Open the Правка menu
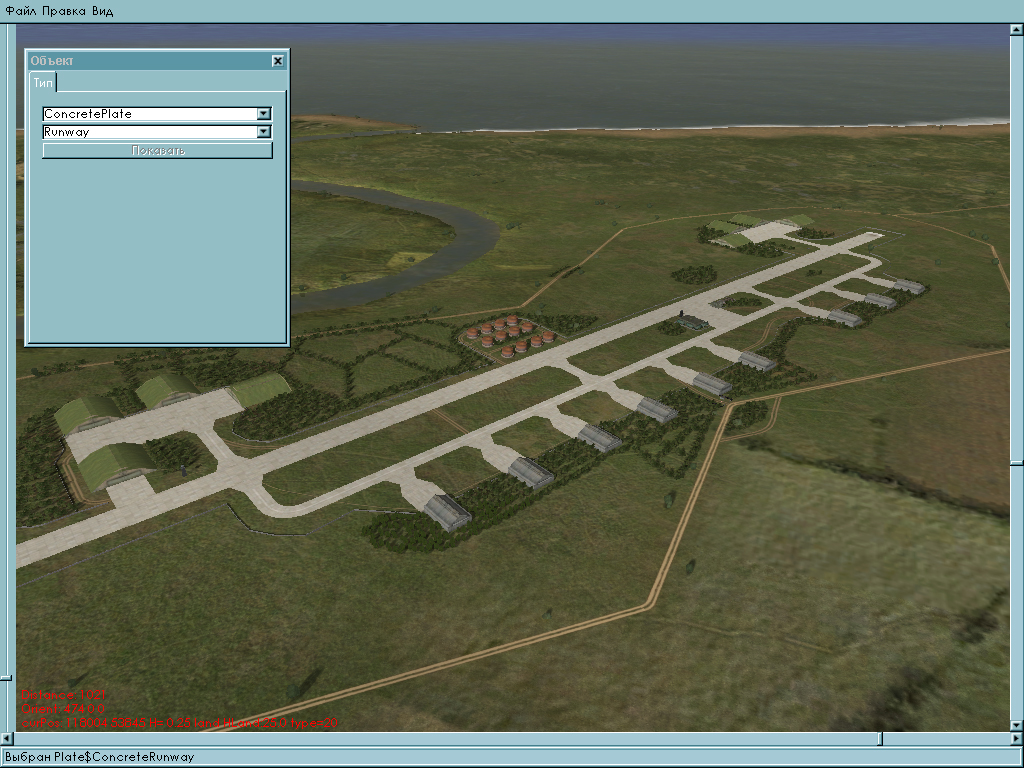 tap(63, 11)
